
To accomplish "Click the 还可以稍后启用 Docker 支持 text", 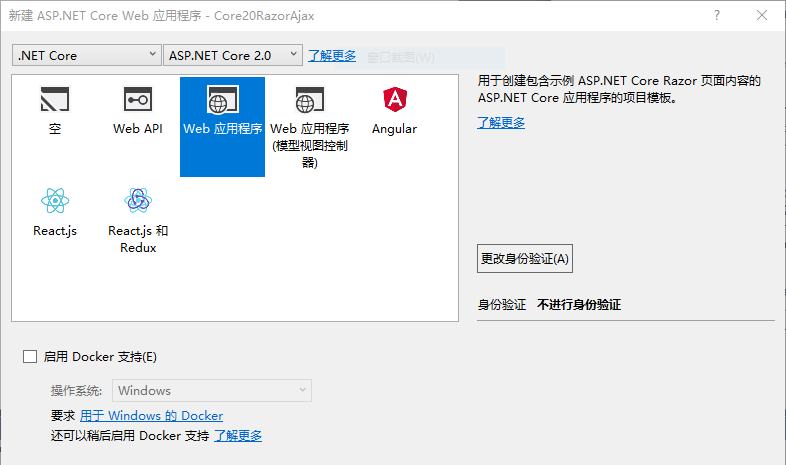I will coord(130,435).
